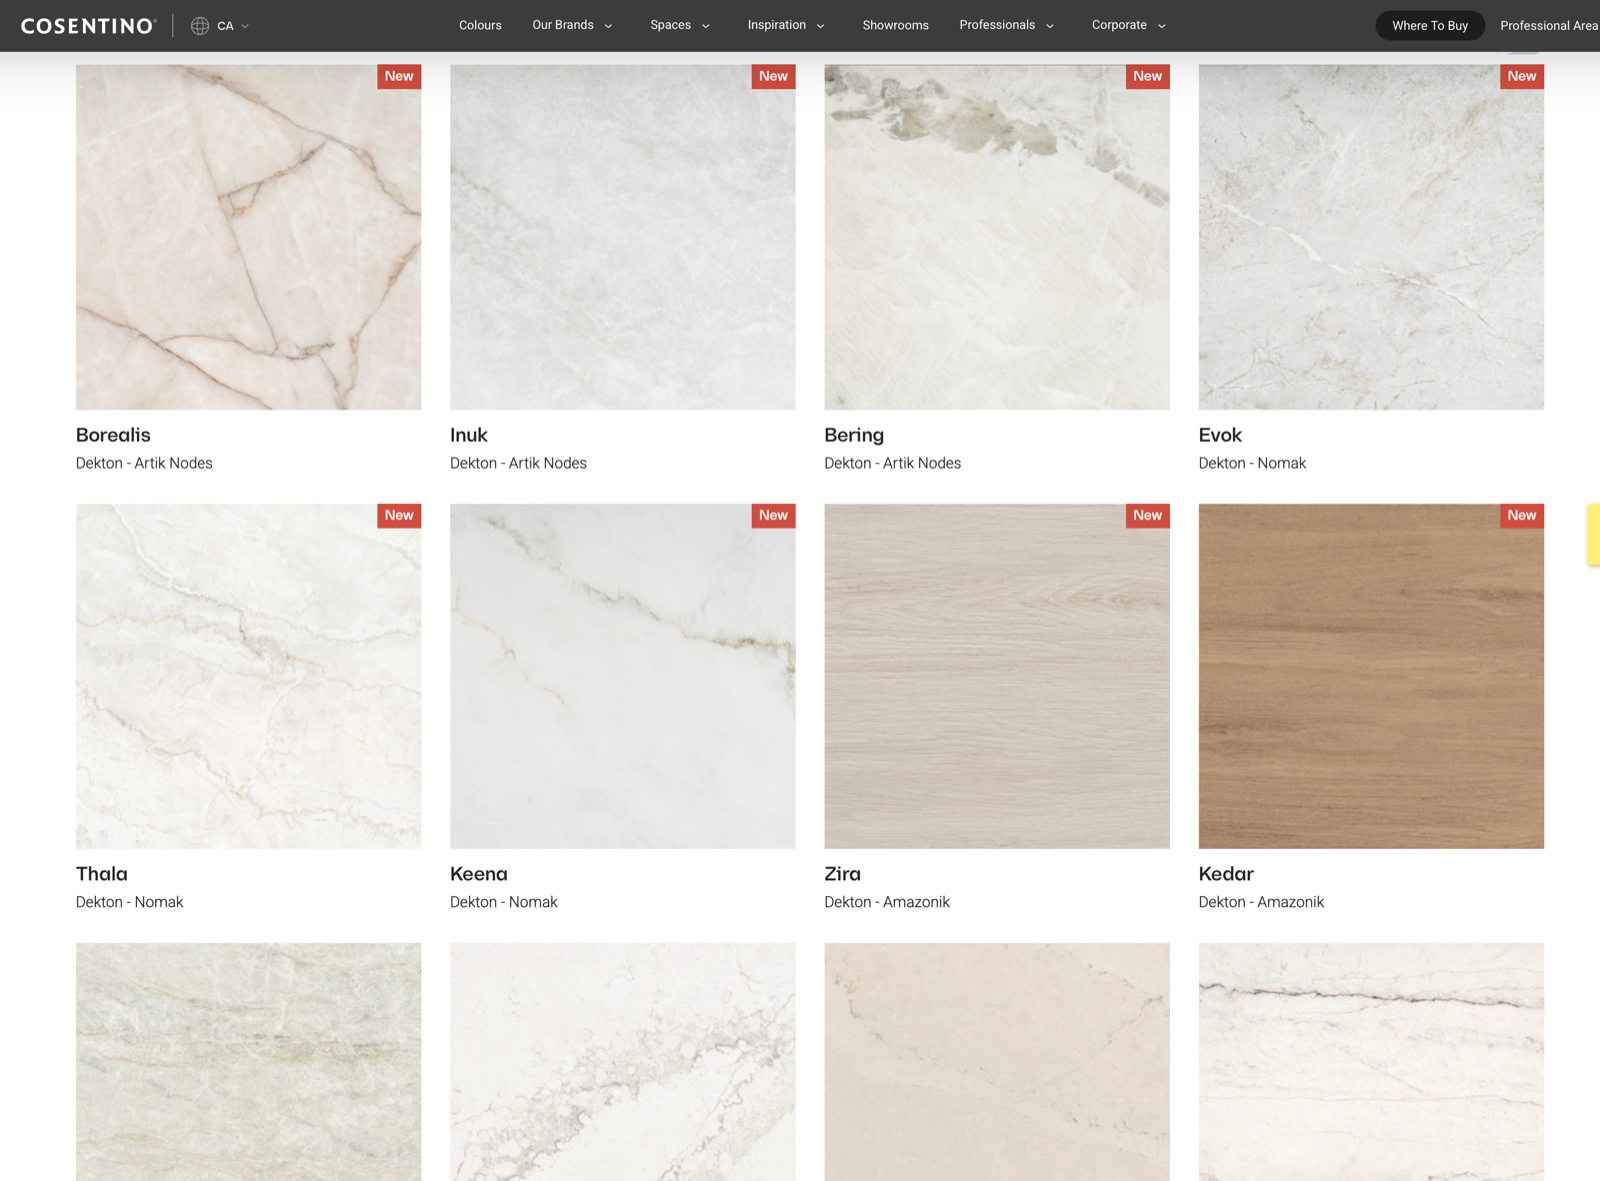Screen dimensions: 1600x1181
Task: Open the Bering slab thumbnail
Action: point(997,237)
